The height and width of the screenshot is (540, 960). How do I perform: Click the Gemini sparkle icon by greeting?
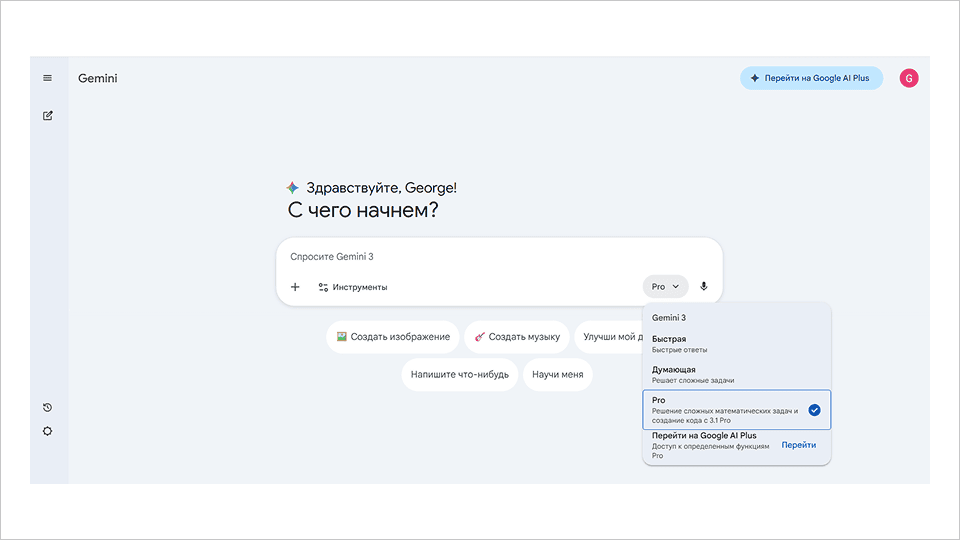tap(293, 188)
